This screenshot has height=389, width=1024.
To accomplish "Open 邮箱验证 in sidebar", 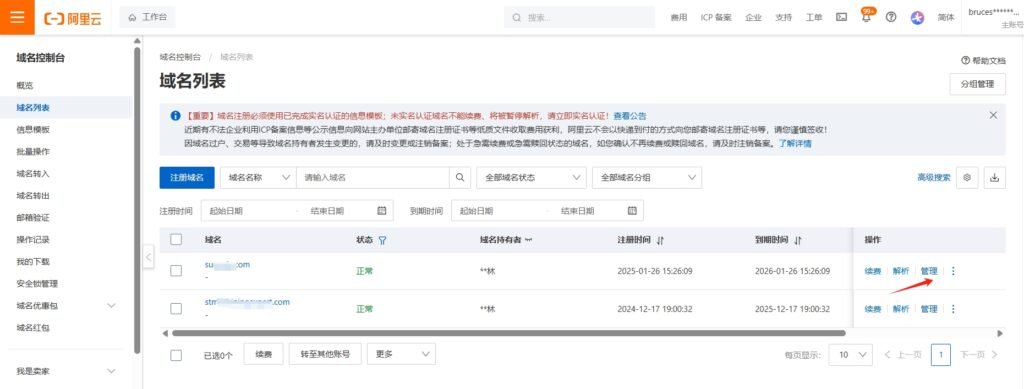I will (x=33, y=217).
